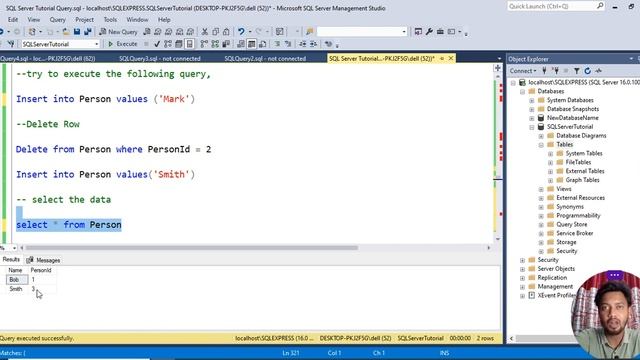Click the Filter funnel icon in Object Explorer
The height and width of the screenshot is (360, 640).
pyautogui.click(x=577, y=71)
